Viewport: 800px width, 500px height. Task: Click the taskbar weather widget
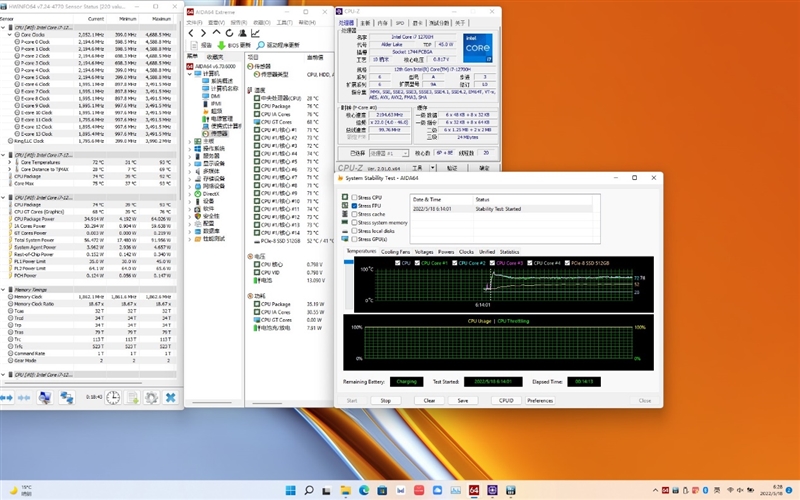point(21,490)
